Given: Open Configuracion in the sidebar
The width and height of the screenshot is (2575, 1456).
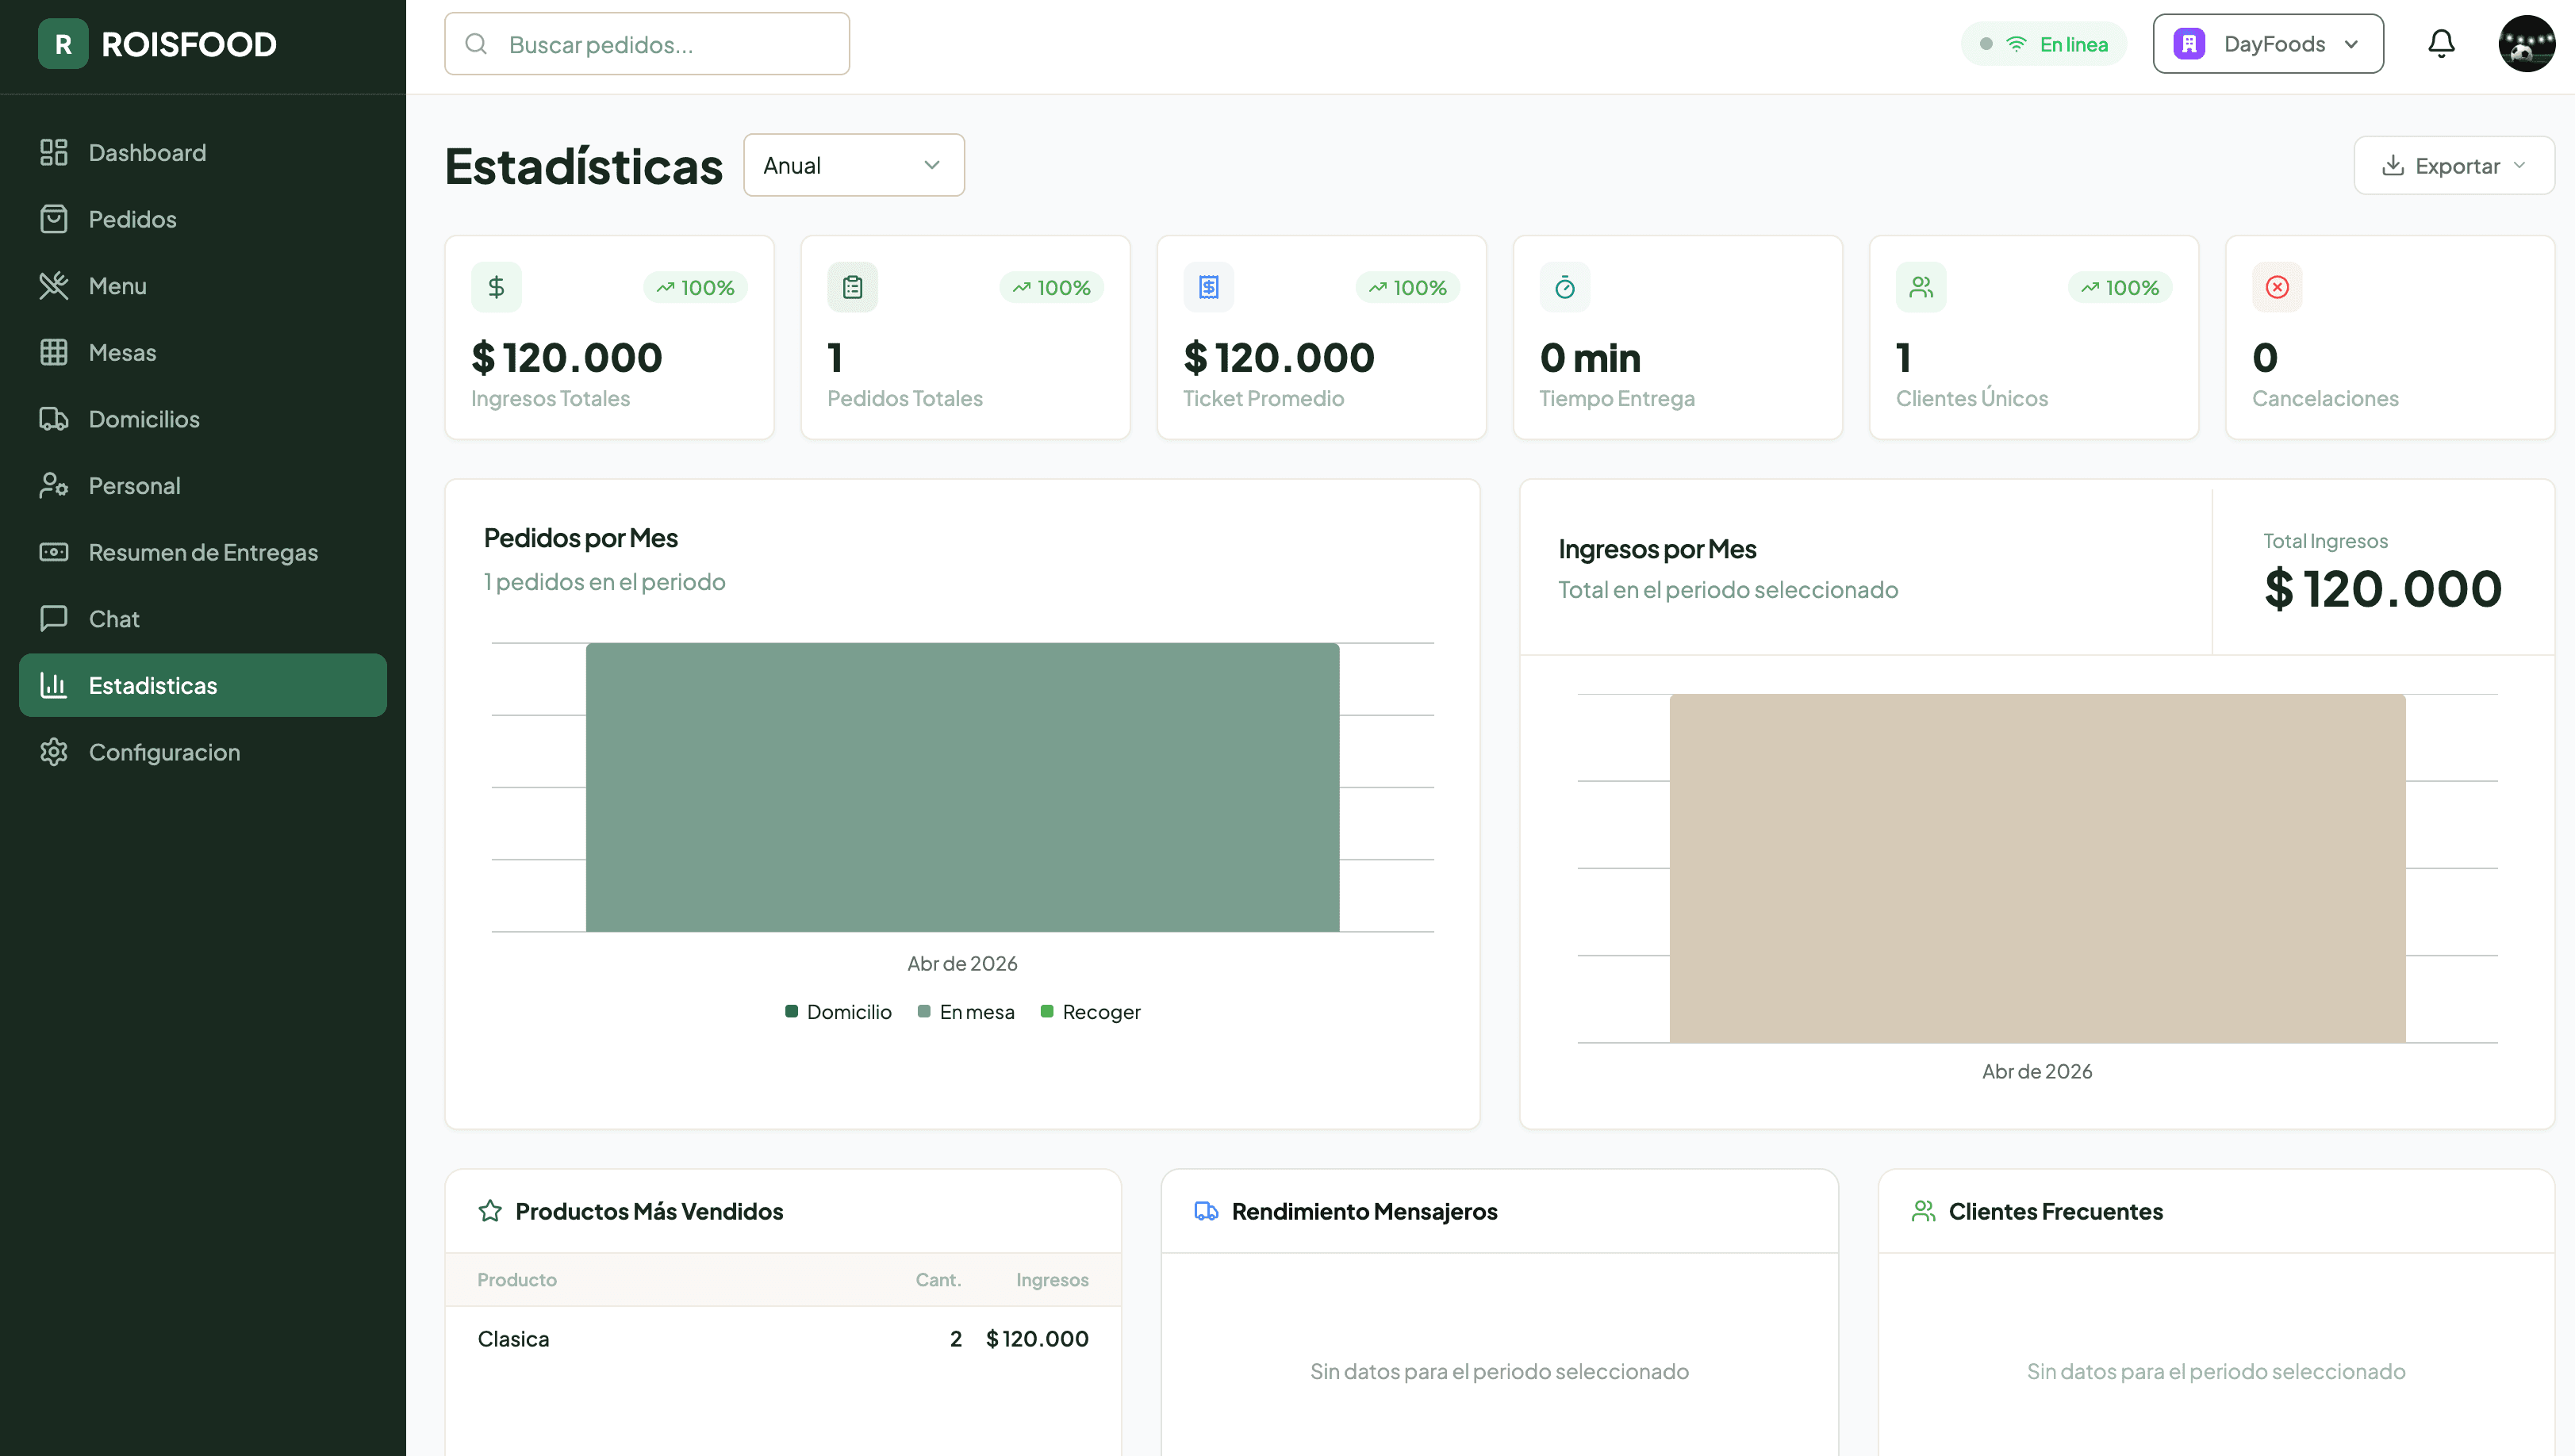Looking at the screenshot, I should (202, 752).
